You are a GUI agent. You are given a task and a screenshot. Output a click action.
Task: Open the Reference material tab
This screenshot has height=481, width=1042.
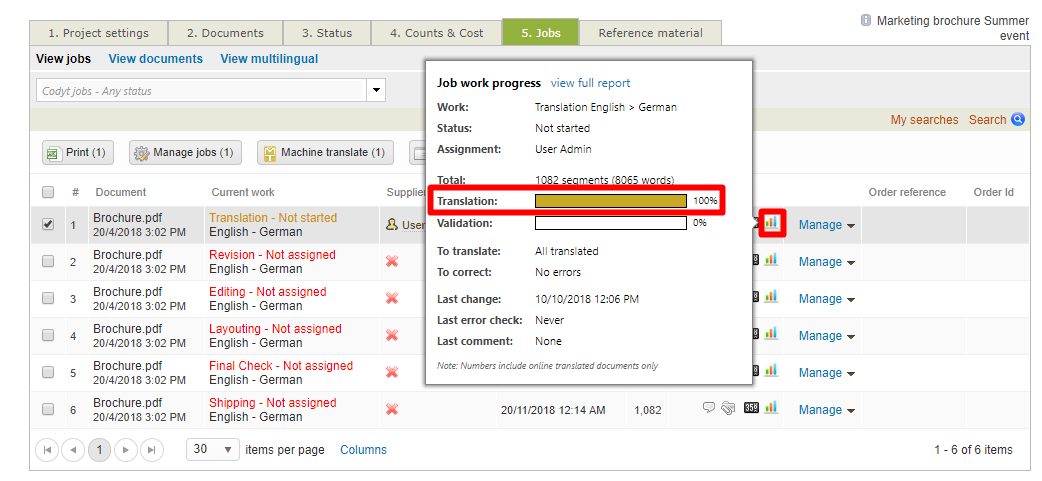pos(650,33)
